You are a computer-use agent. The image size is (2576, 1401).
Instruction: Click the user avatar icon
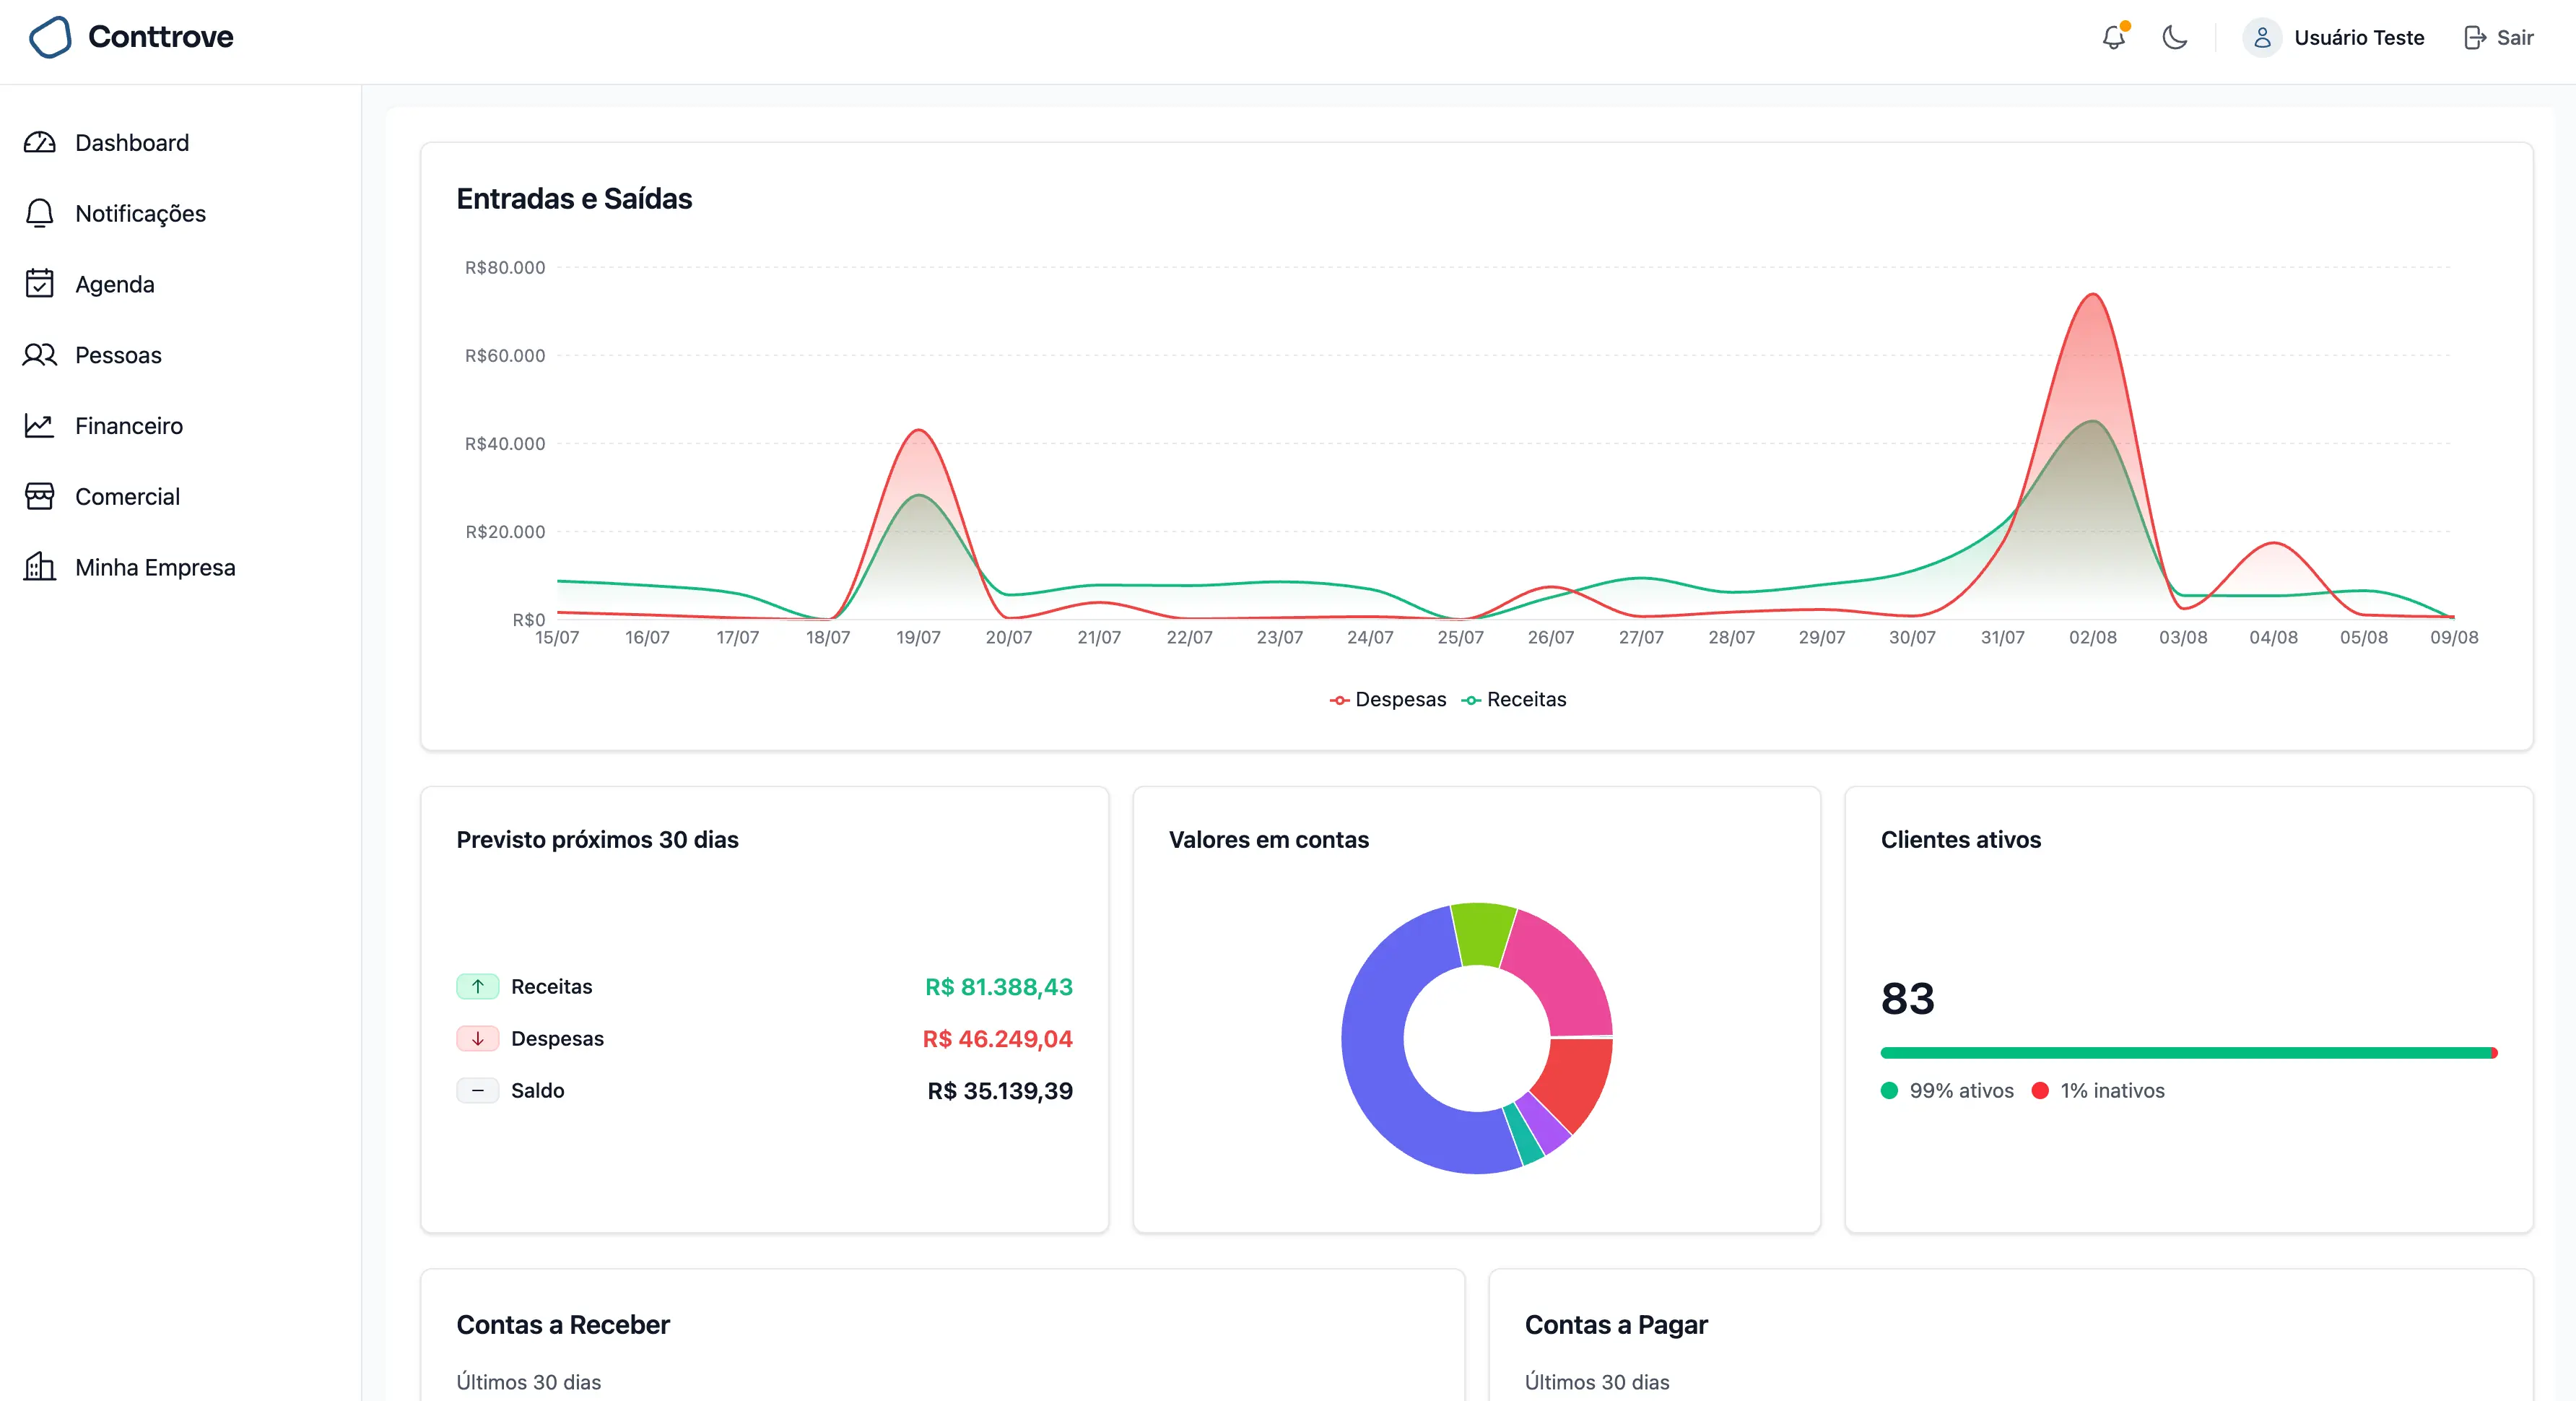tap(2261, 38)
